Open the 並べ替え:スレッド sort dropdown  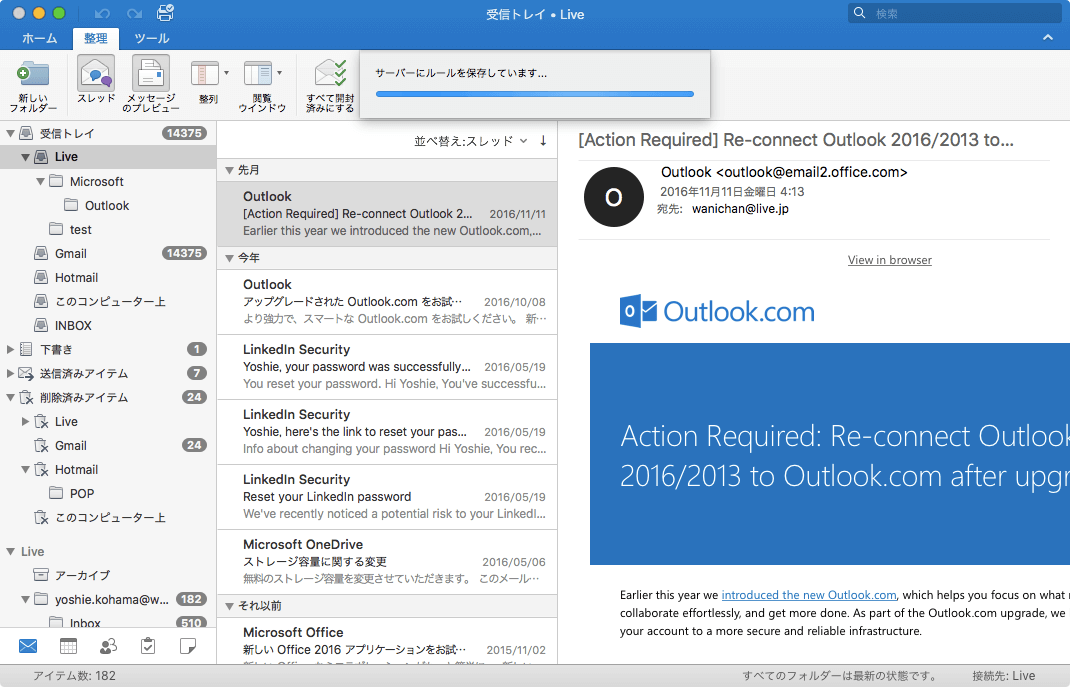coord(471,141)
